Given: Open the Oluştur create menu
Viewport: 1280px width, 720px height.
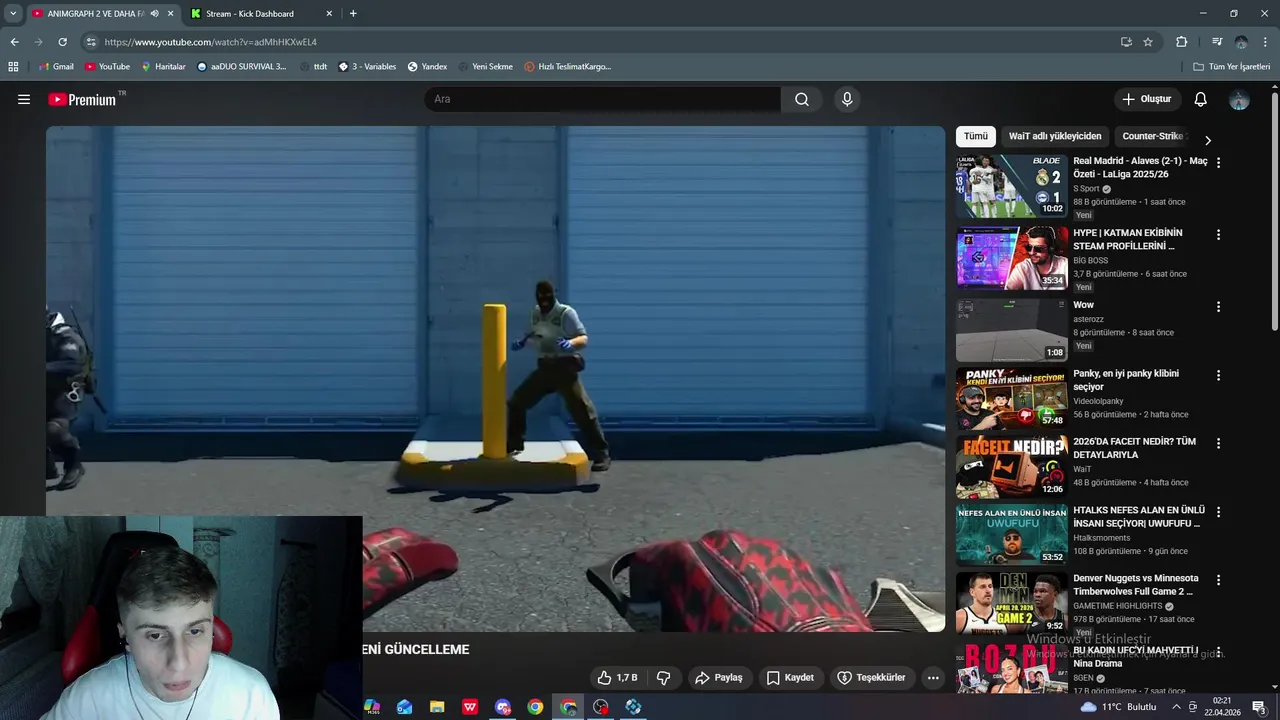Looking at the screenshot, I should (x=1147, y=99).
